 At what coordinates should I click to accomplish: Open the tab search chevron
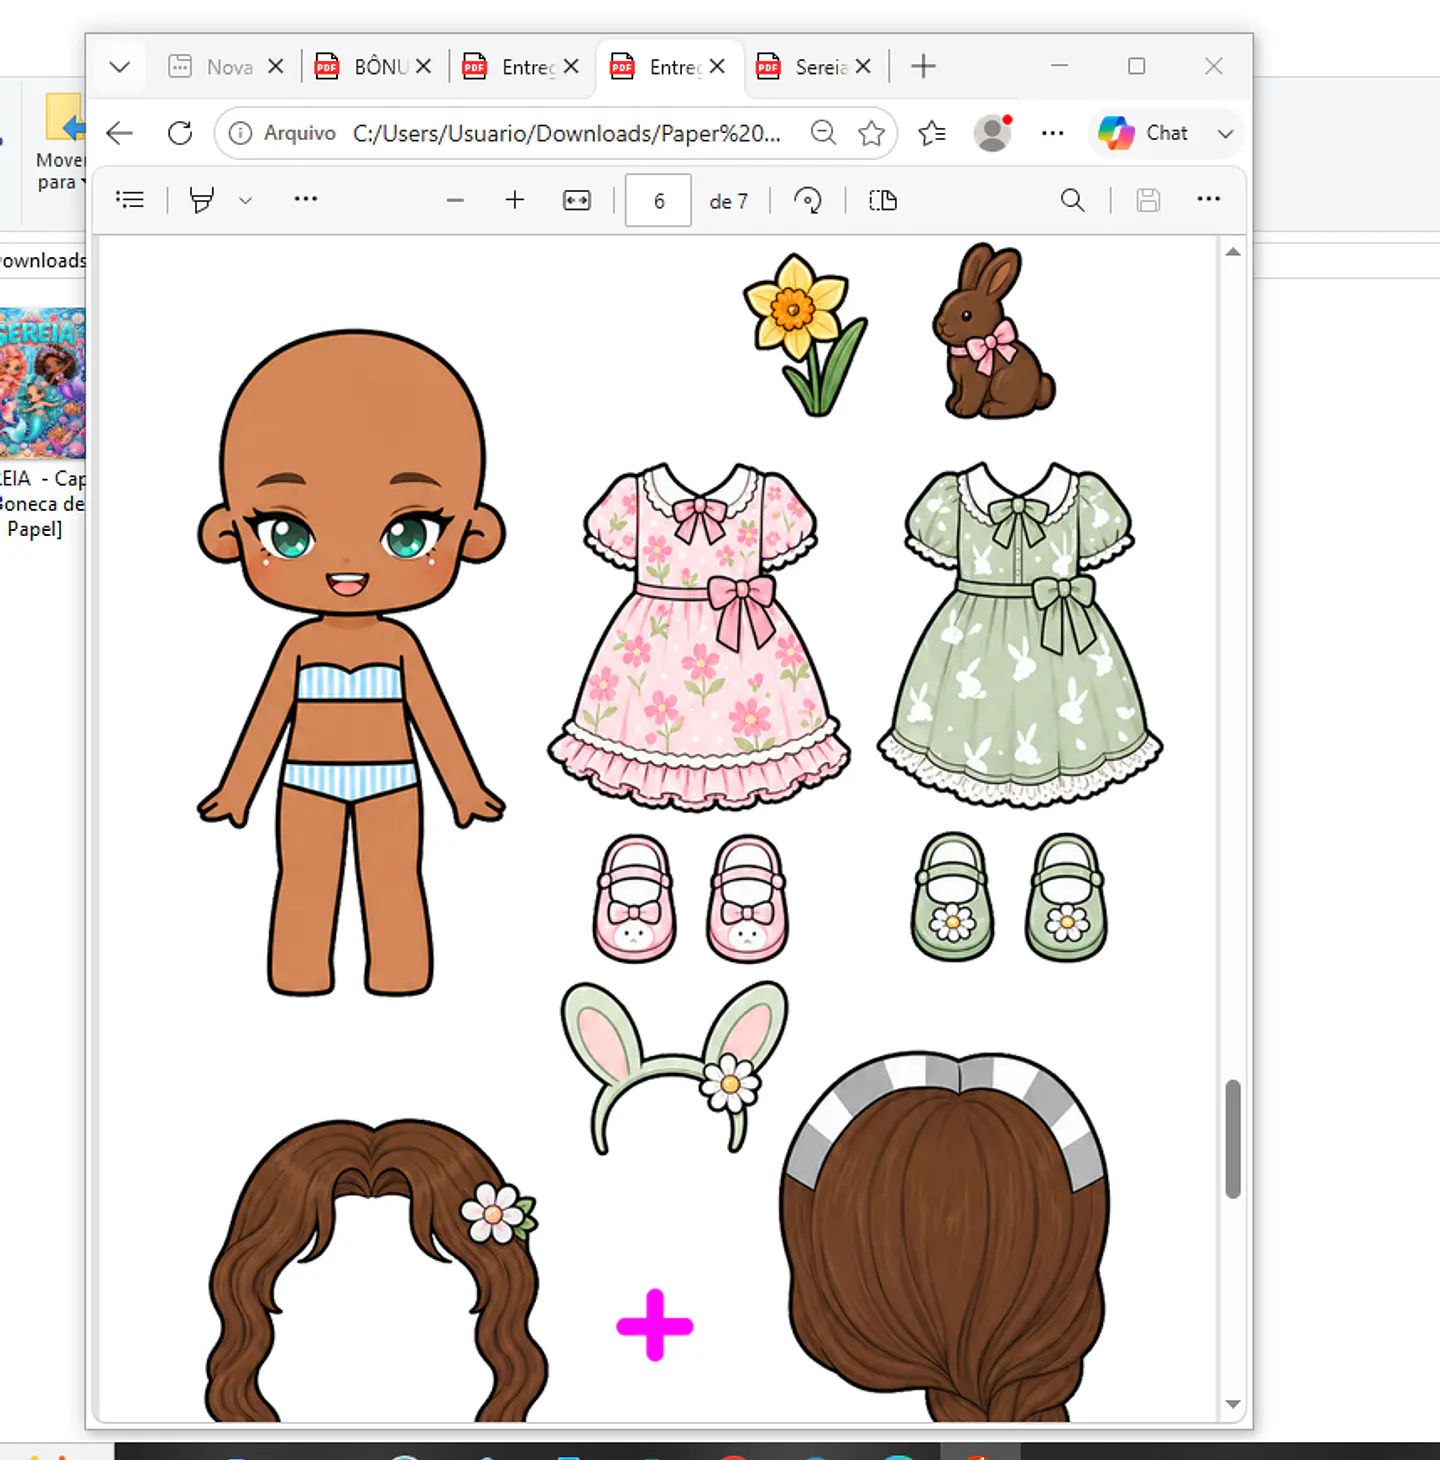click(x=119, y=67)
